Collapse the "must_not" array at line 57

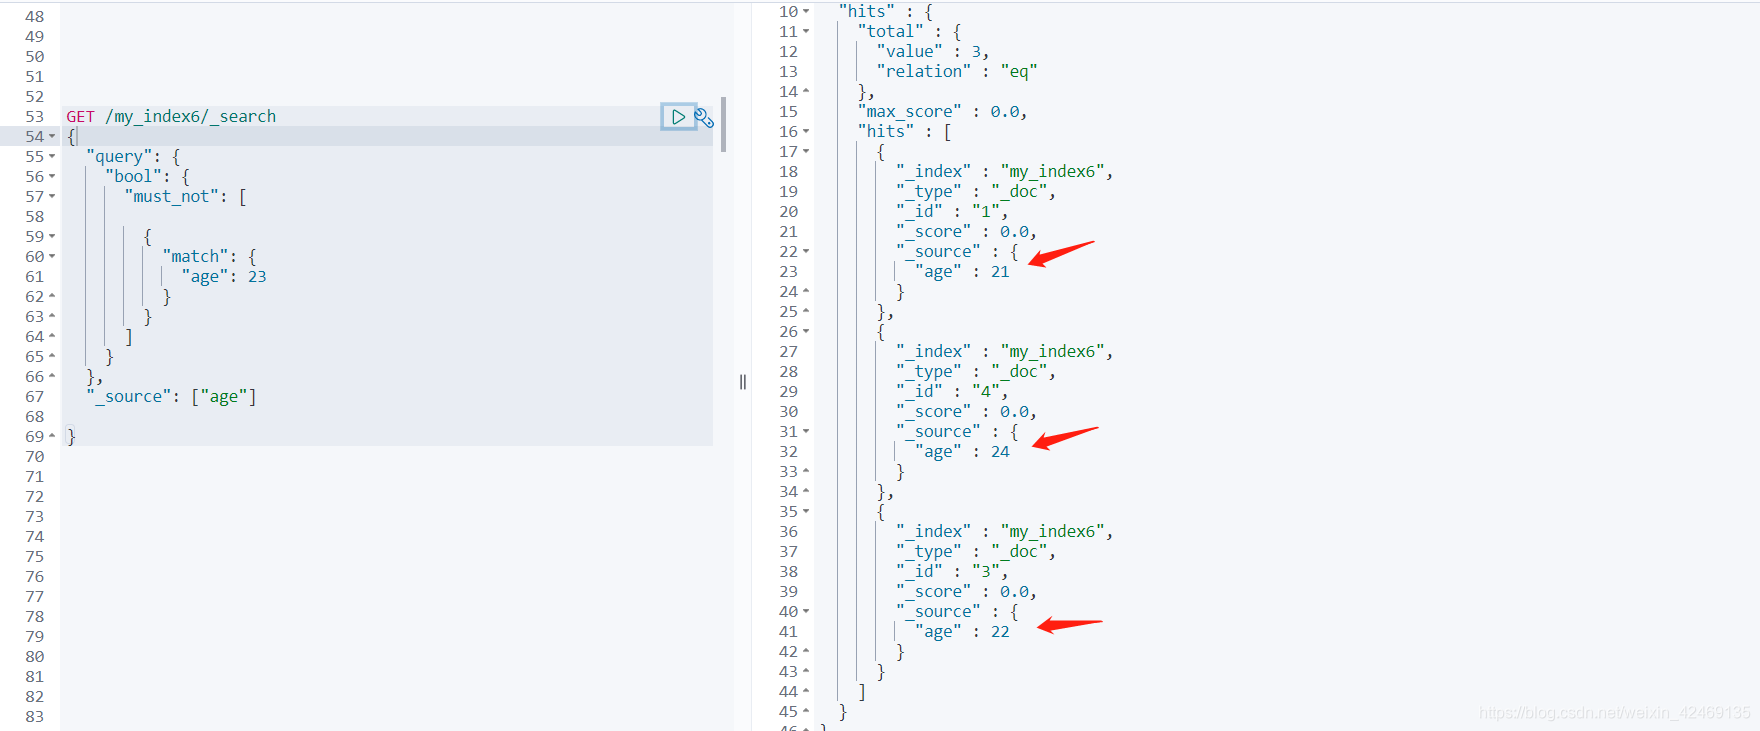(x=52, y=196)
